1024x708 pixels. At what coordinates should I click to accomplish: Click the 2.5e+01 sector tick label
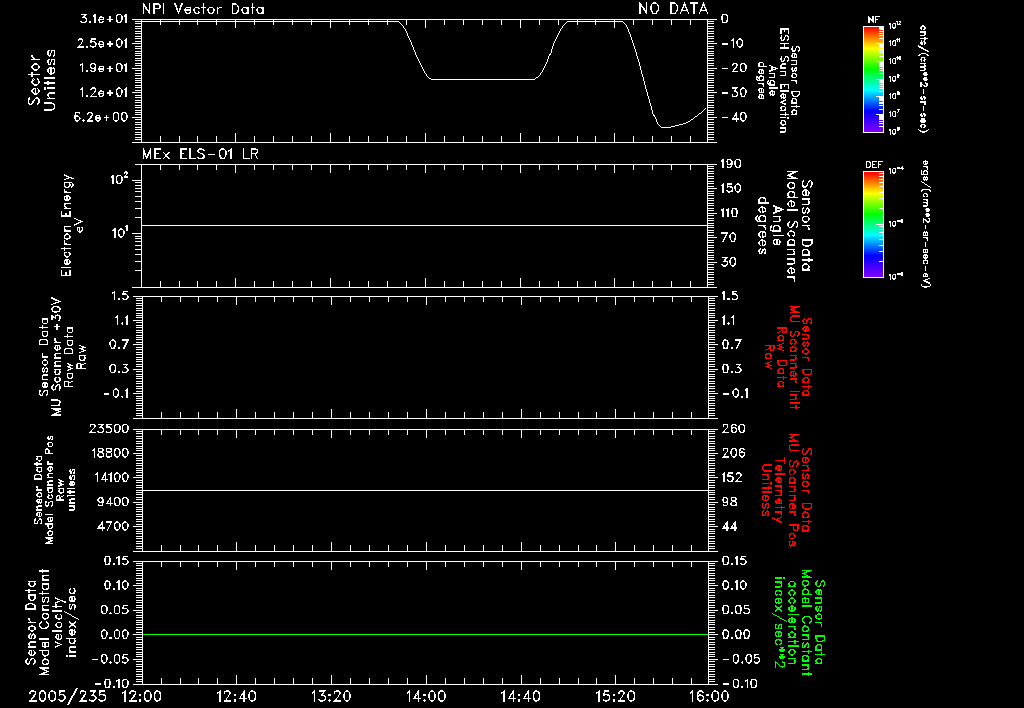(104, 43)
